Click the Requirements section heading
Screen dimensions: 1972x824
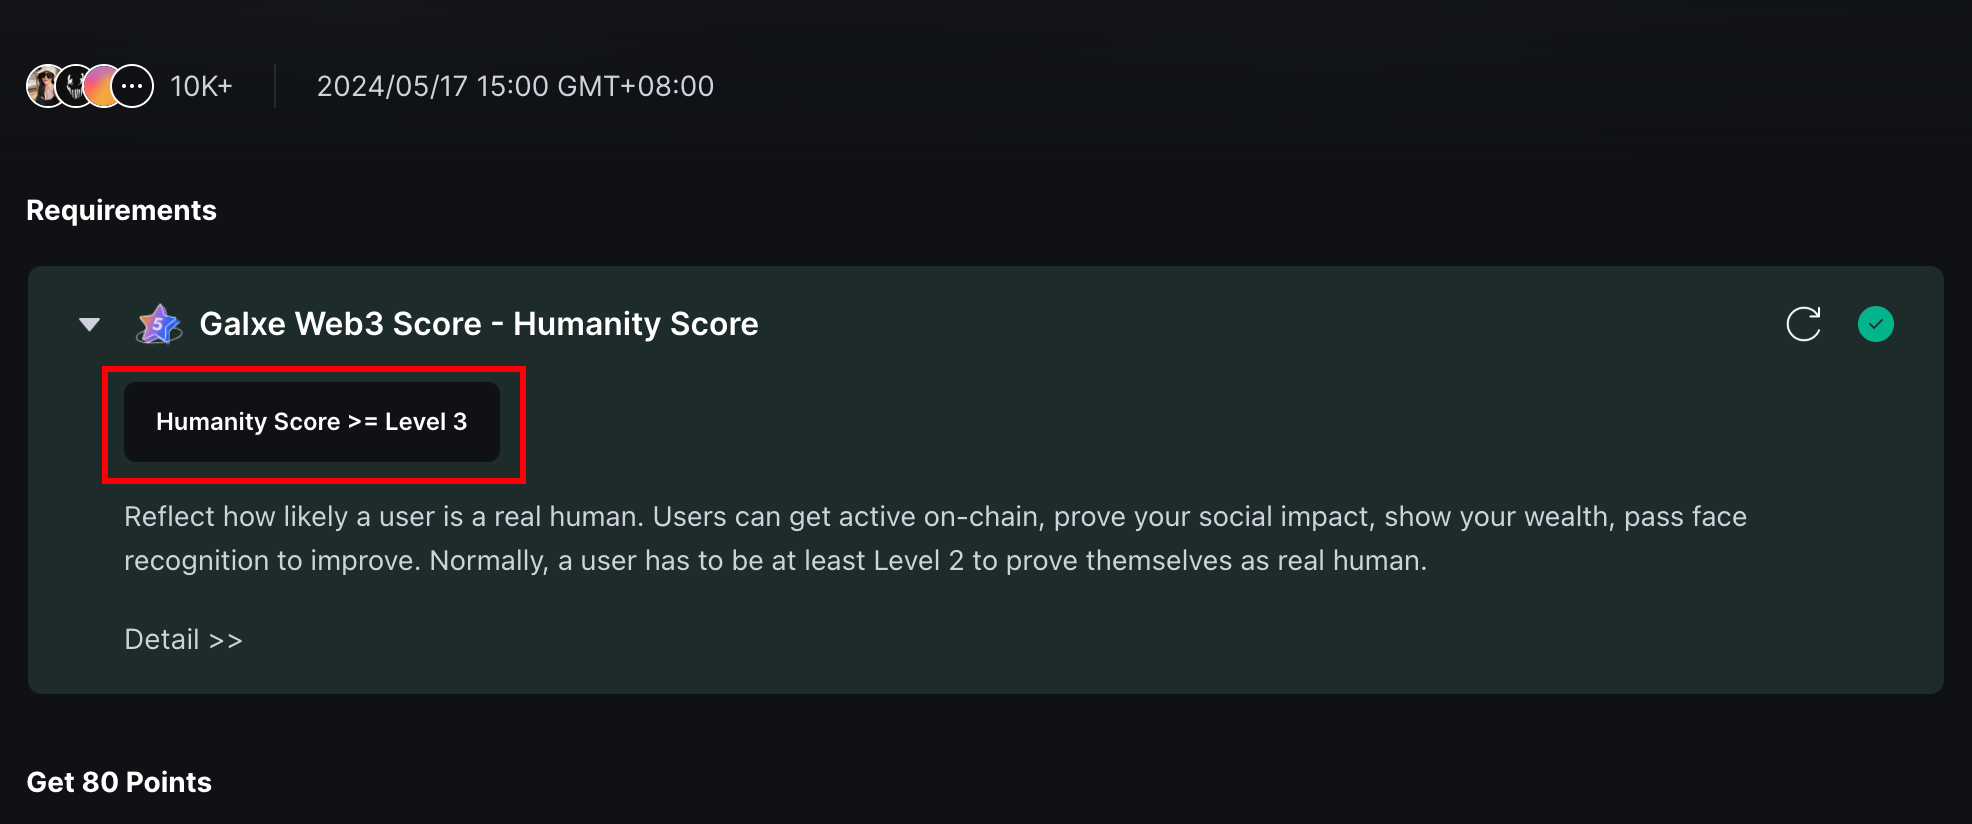pyautogui.click(x=121, y=210)
